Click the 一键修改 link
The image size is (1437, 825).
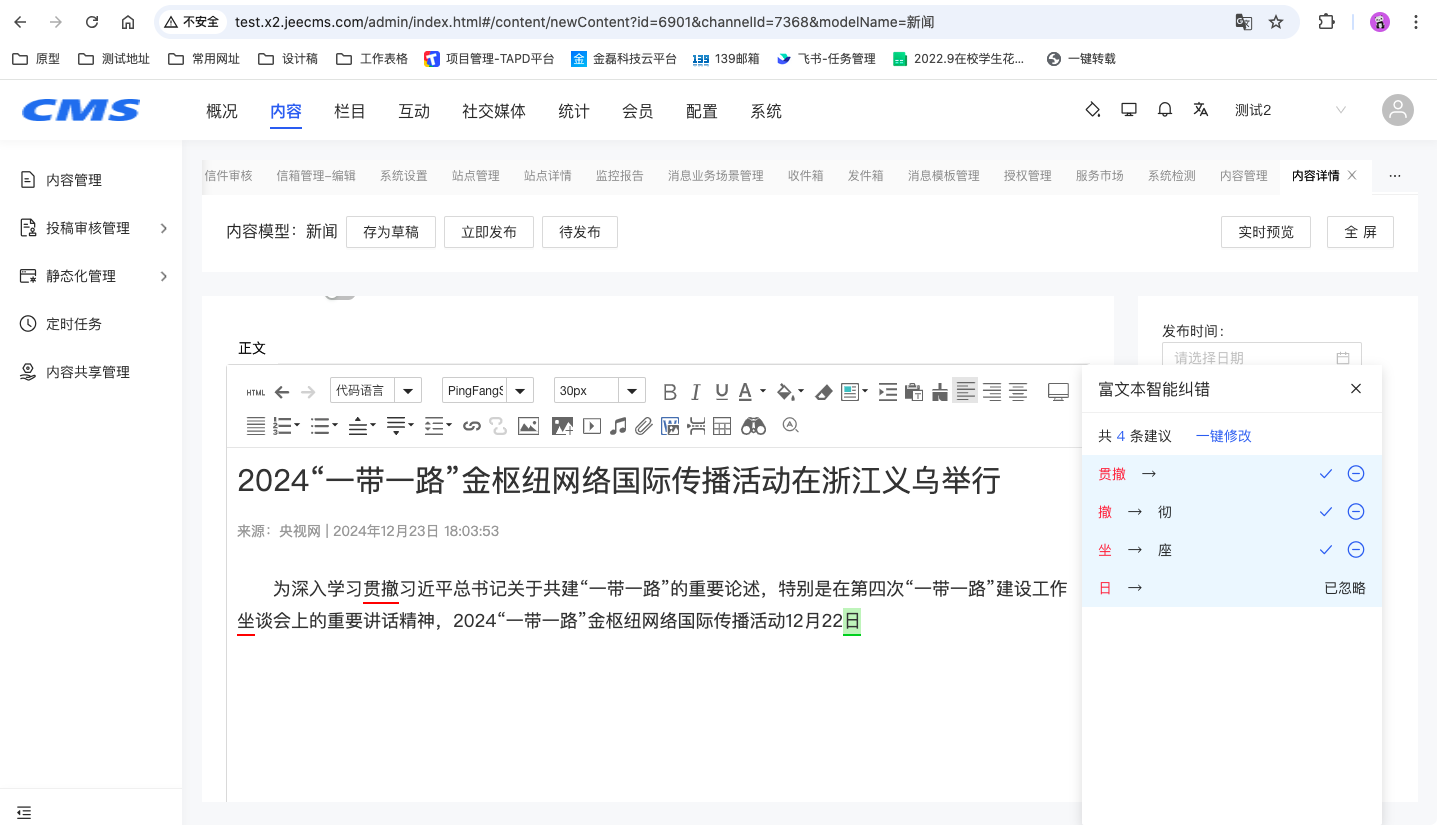point(1223,436)
